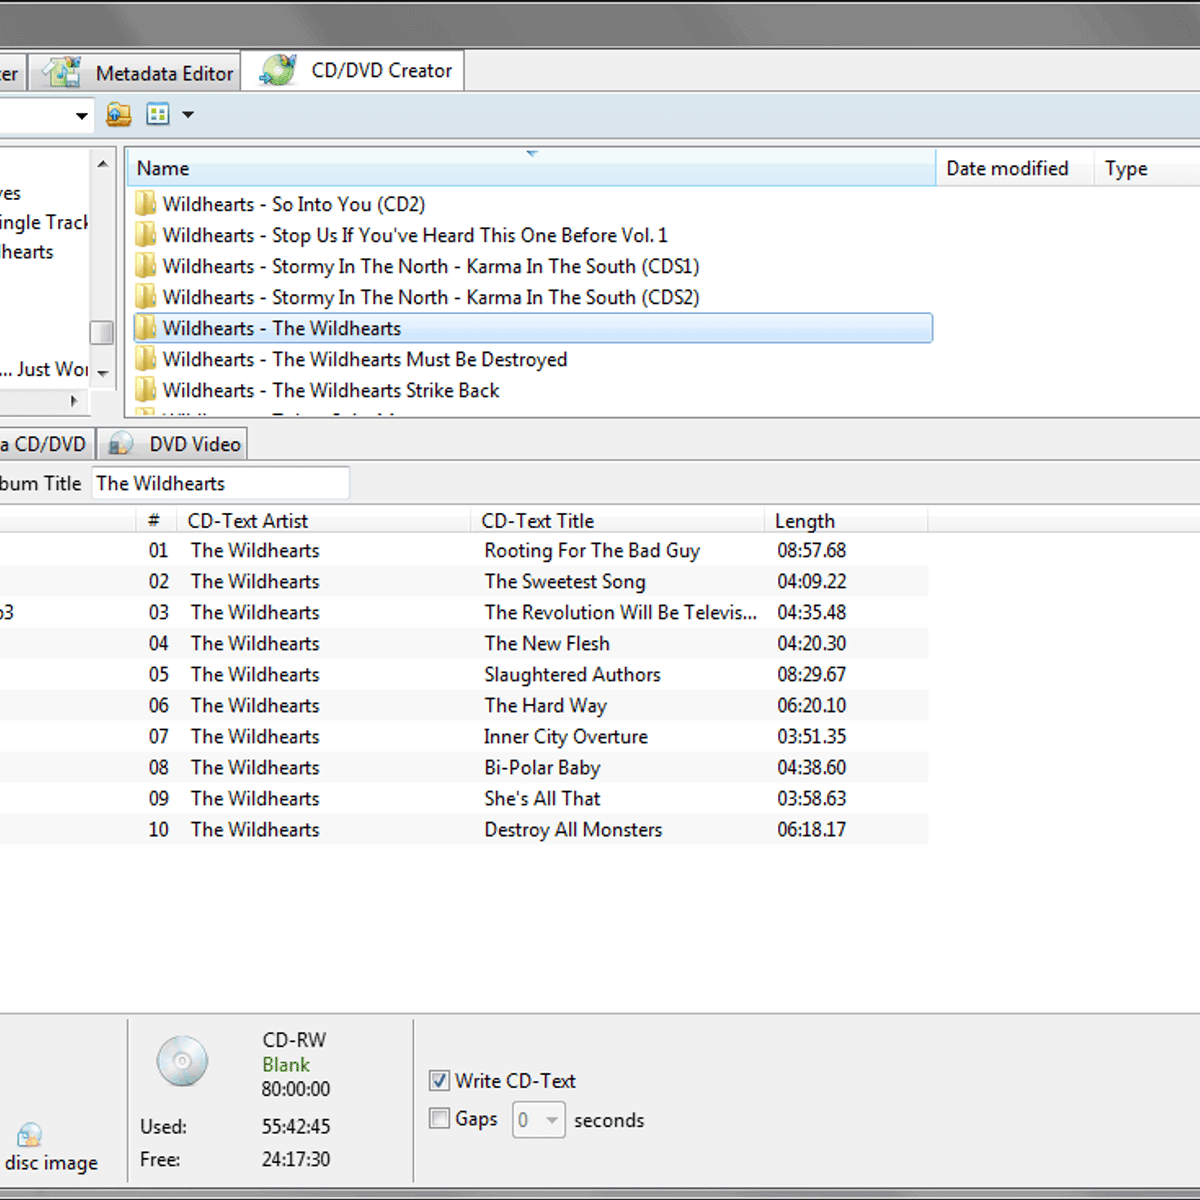Select track The New Flesh
The width and height of the screenshot is (1200, 1200).
tap(547, 643)
